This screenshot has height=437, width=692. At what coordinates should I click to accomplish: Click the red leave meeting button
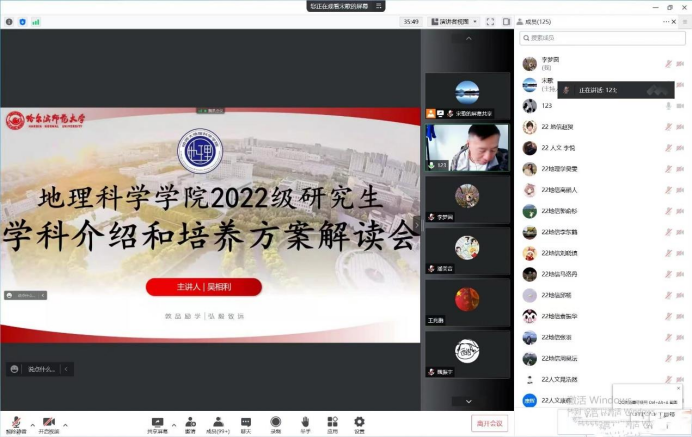tap(489, 424)
